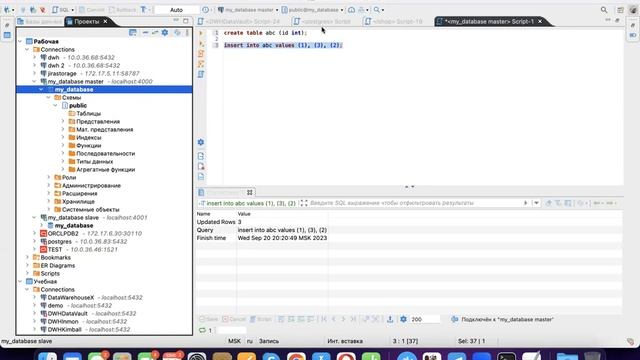640x360 pixels.
Task: Open the postgres Script tab
Action: click(x=322, y=21)
